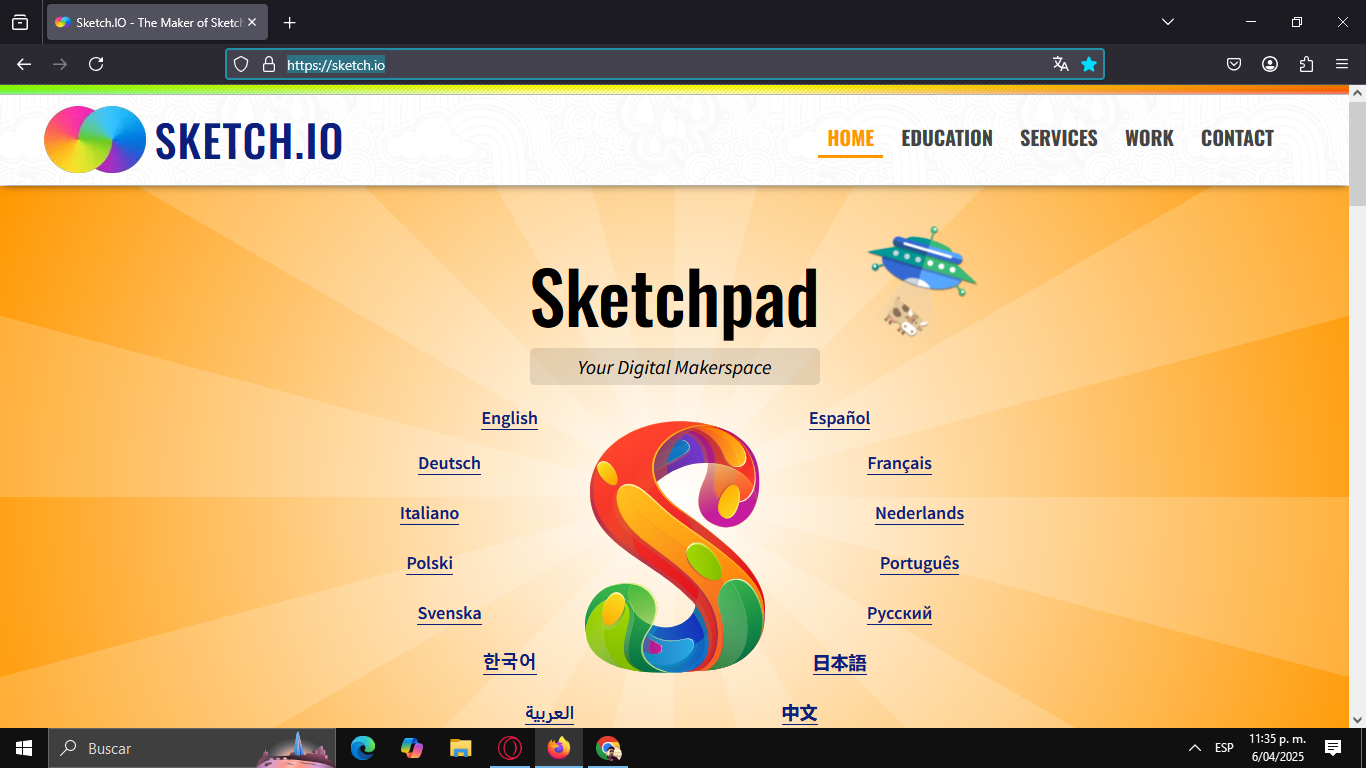Open the Firefox account icon
1366x768 pixels.
(x=1270, y=64)
